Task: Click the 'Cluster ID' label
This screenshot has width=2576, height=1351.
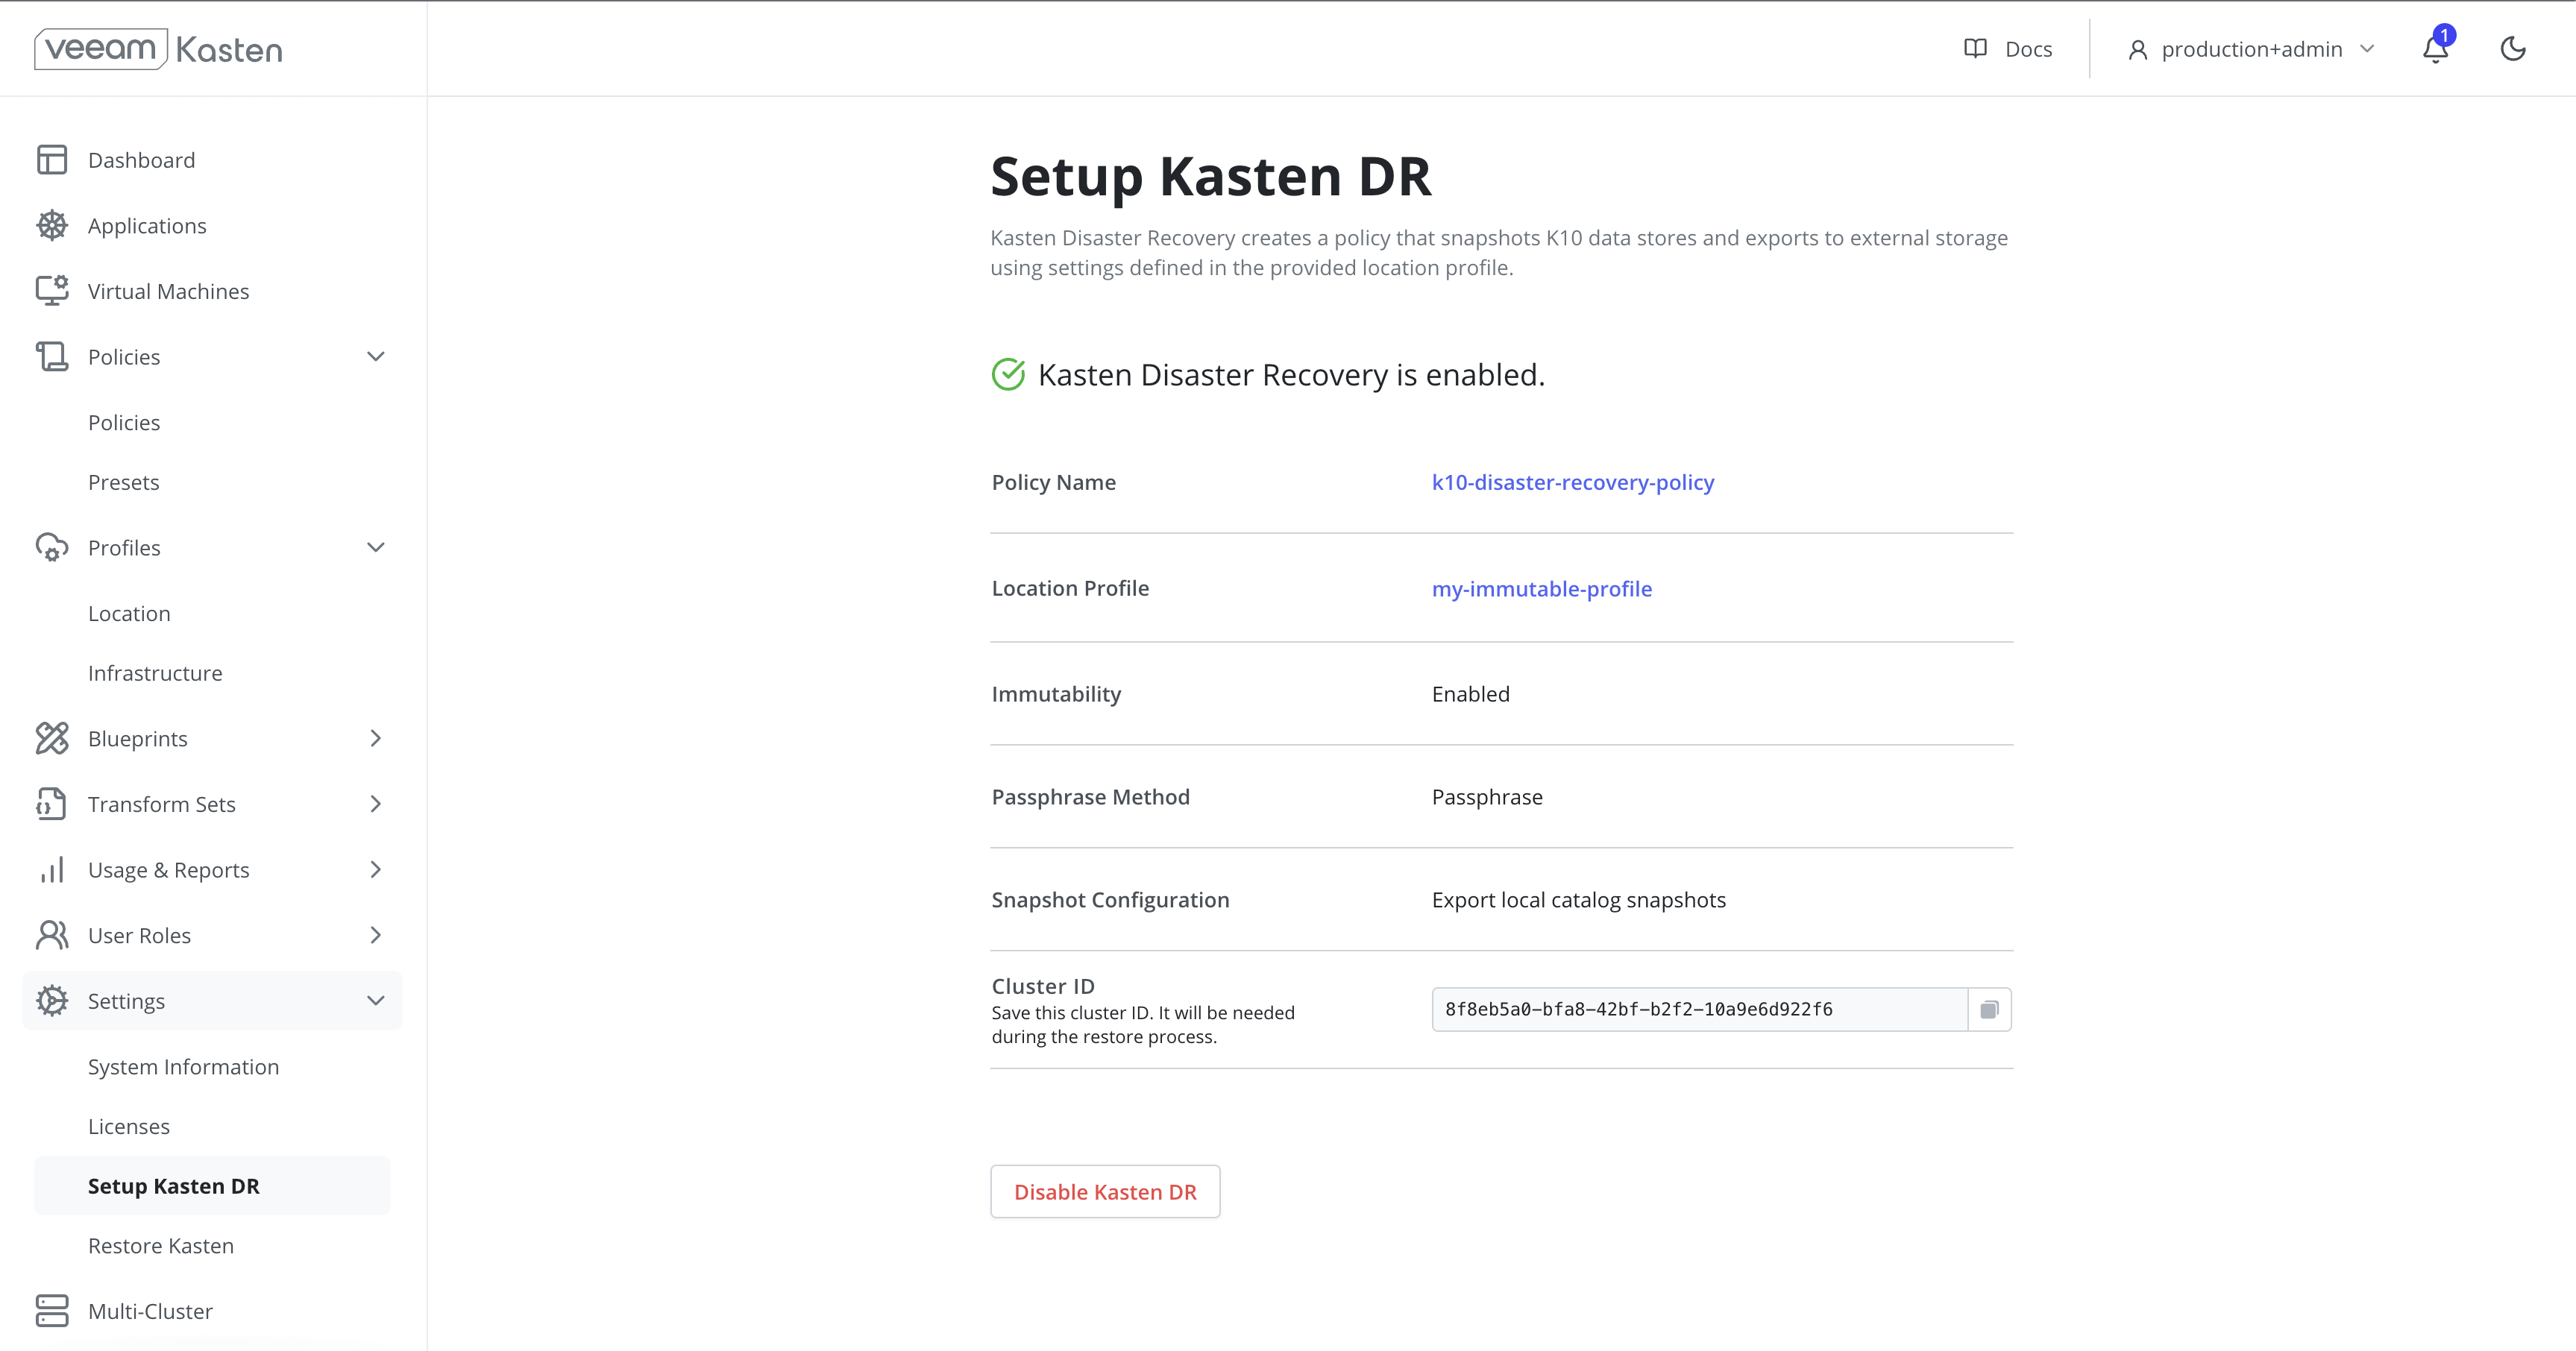Action: point(1043,986)
